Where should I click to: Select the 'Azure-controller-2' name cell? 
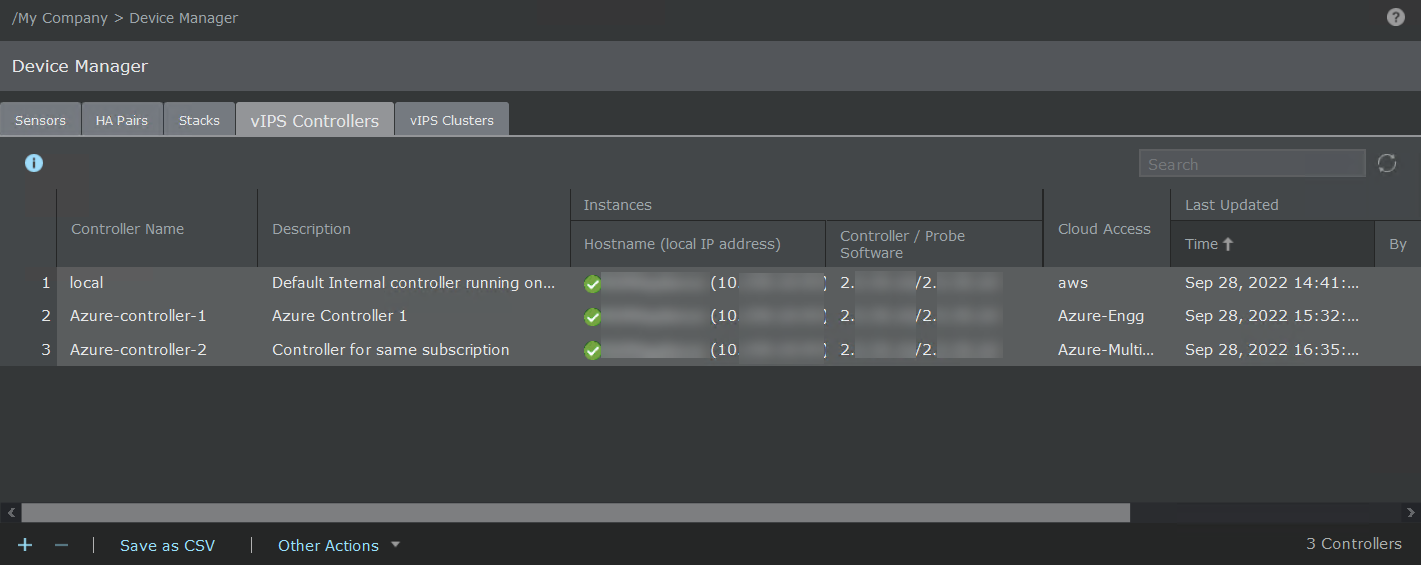pos(138,350)
